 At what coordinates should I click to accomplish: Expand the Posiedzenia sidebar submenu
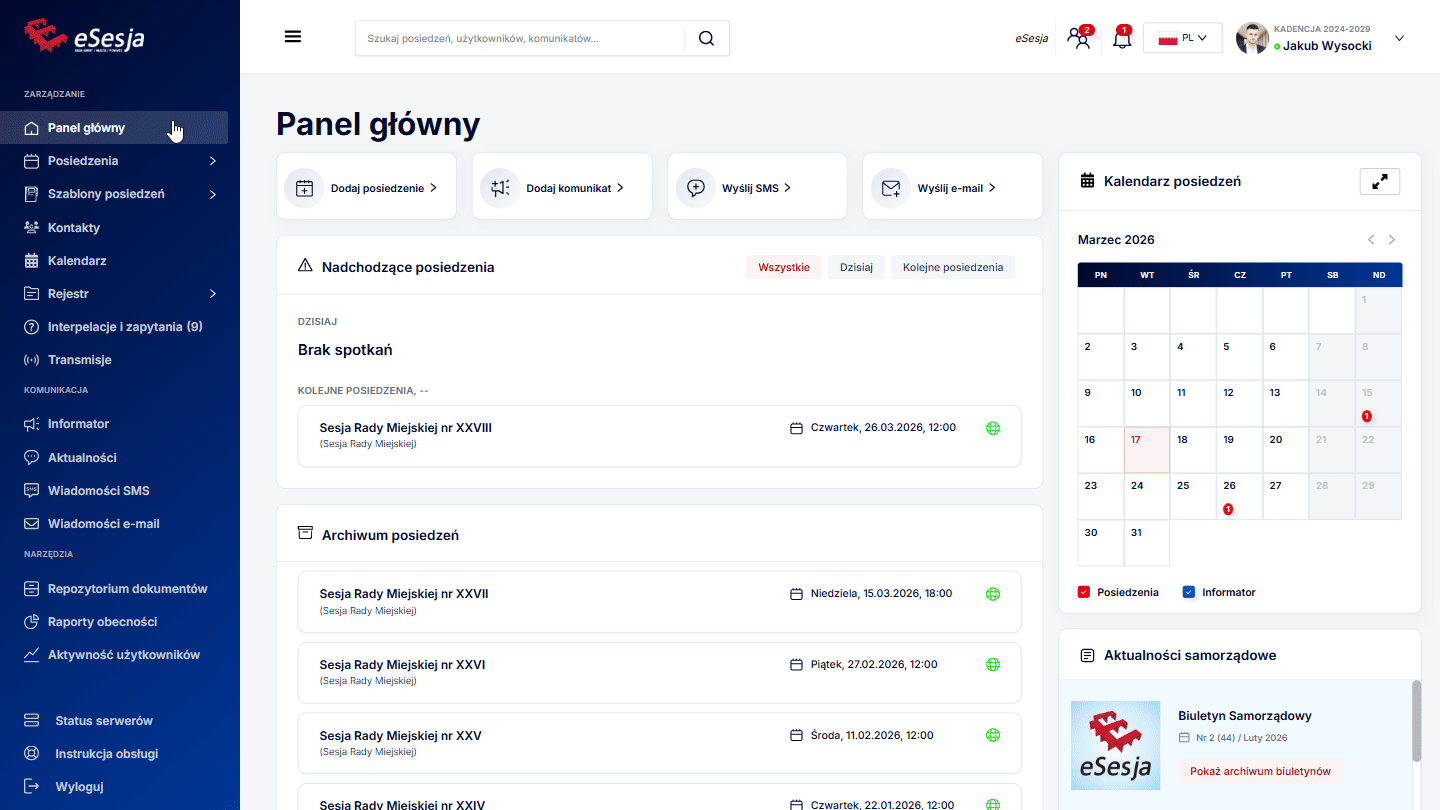(x=212, y=161)
